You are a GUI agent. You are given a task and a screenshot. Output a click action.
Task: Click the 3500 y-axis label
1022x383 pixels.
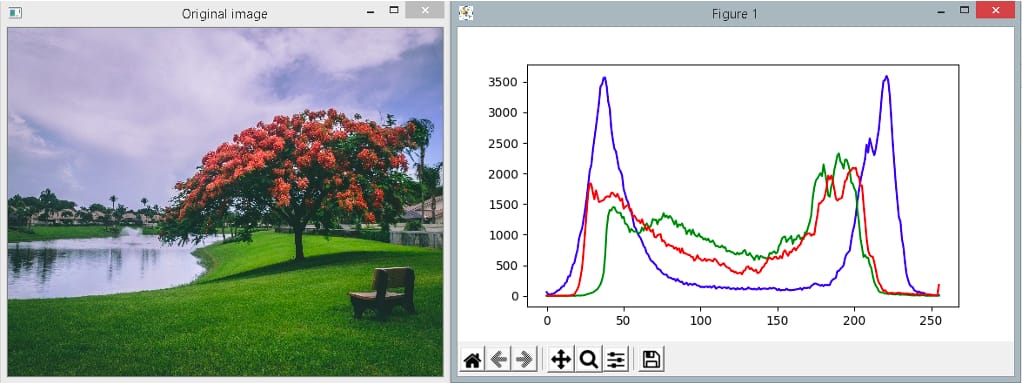pyautogui.click(x=503, y=82)
